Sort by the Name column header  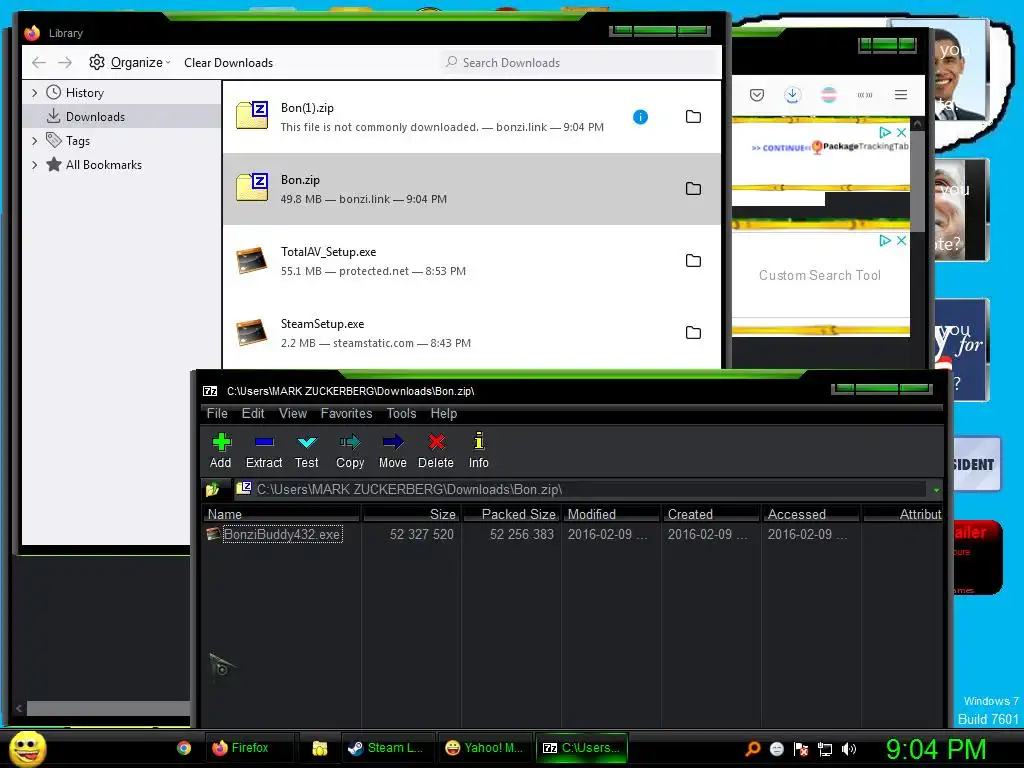pyautogui.click(x=281, y=514)
